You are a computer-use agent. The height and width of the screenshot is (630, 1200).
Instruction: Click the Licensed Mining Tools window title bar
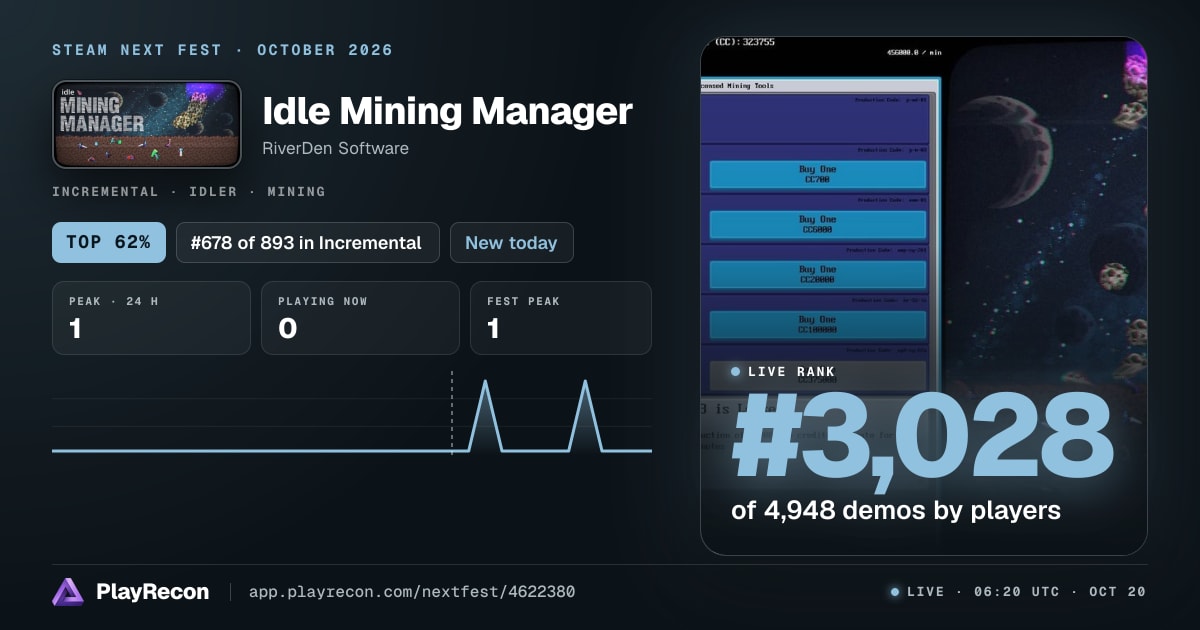click(x=820, y=86)
